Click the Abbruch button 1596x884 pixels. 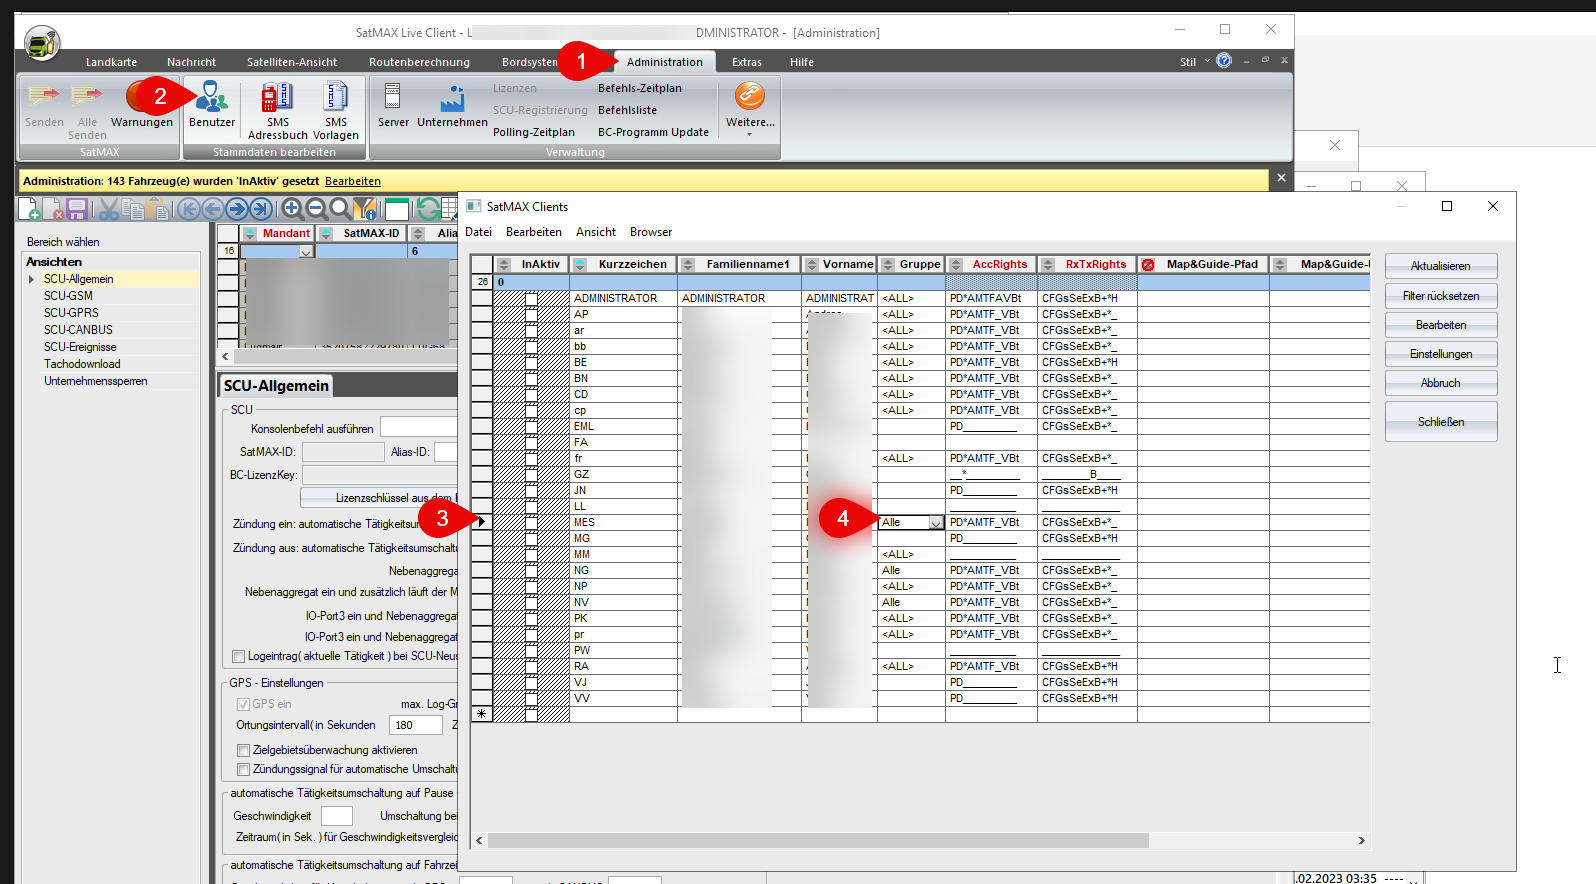(1441, 383)
